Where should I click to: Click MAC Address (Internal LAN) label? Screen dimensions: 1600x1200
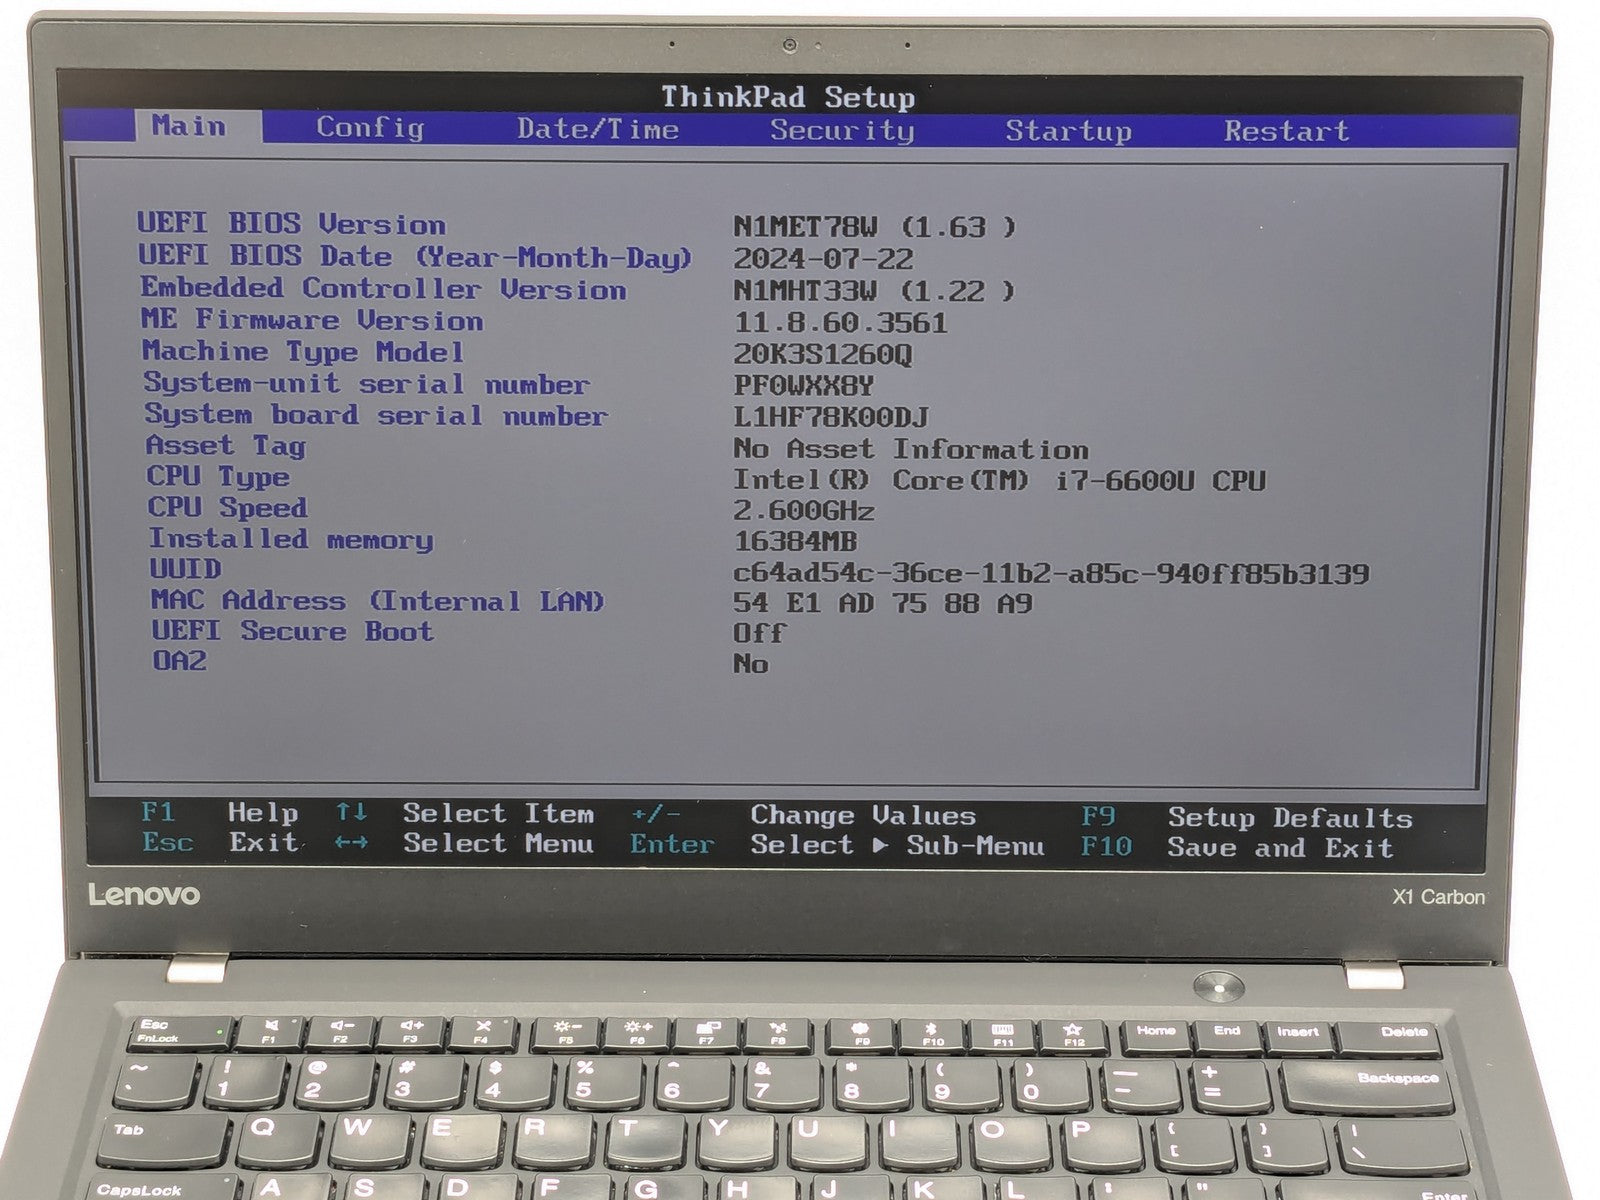(378, 600)
